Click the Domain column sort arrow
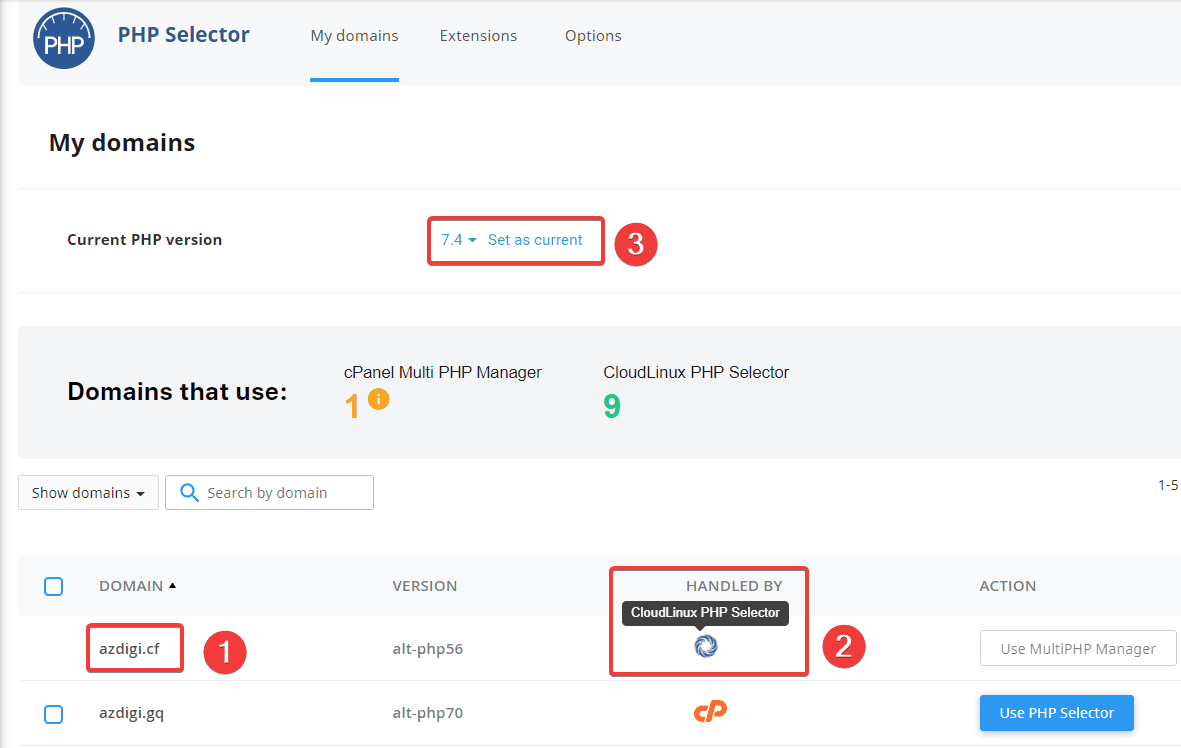Viewport: 1181px width, 748px height. 172,586
